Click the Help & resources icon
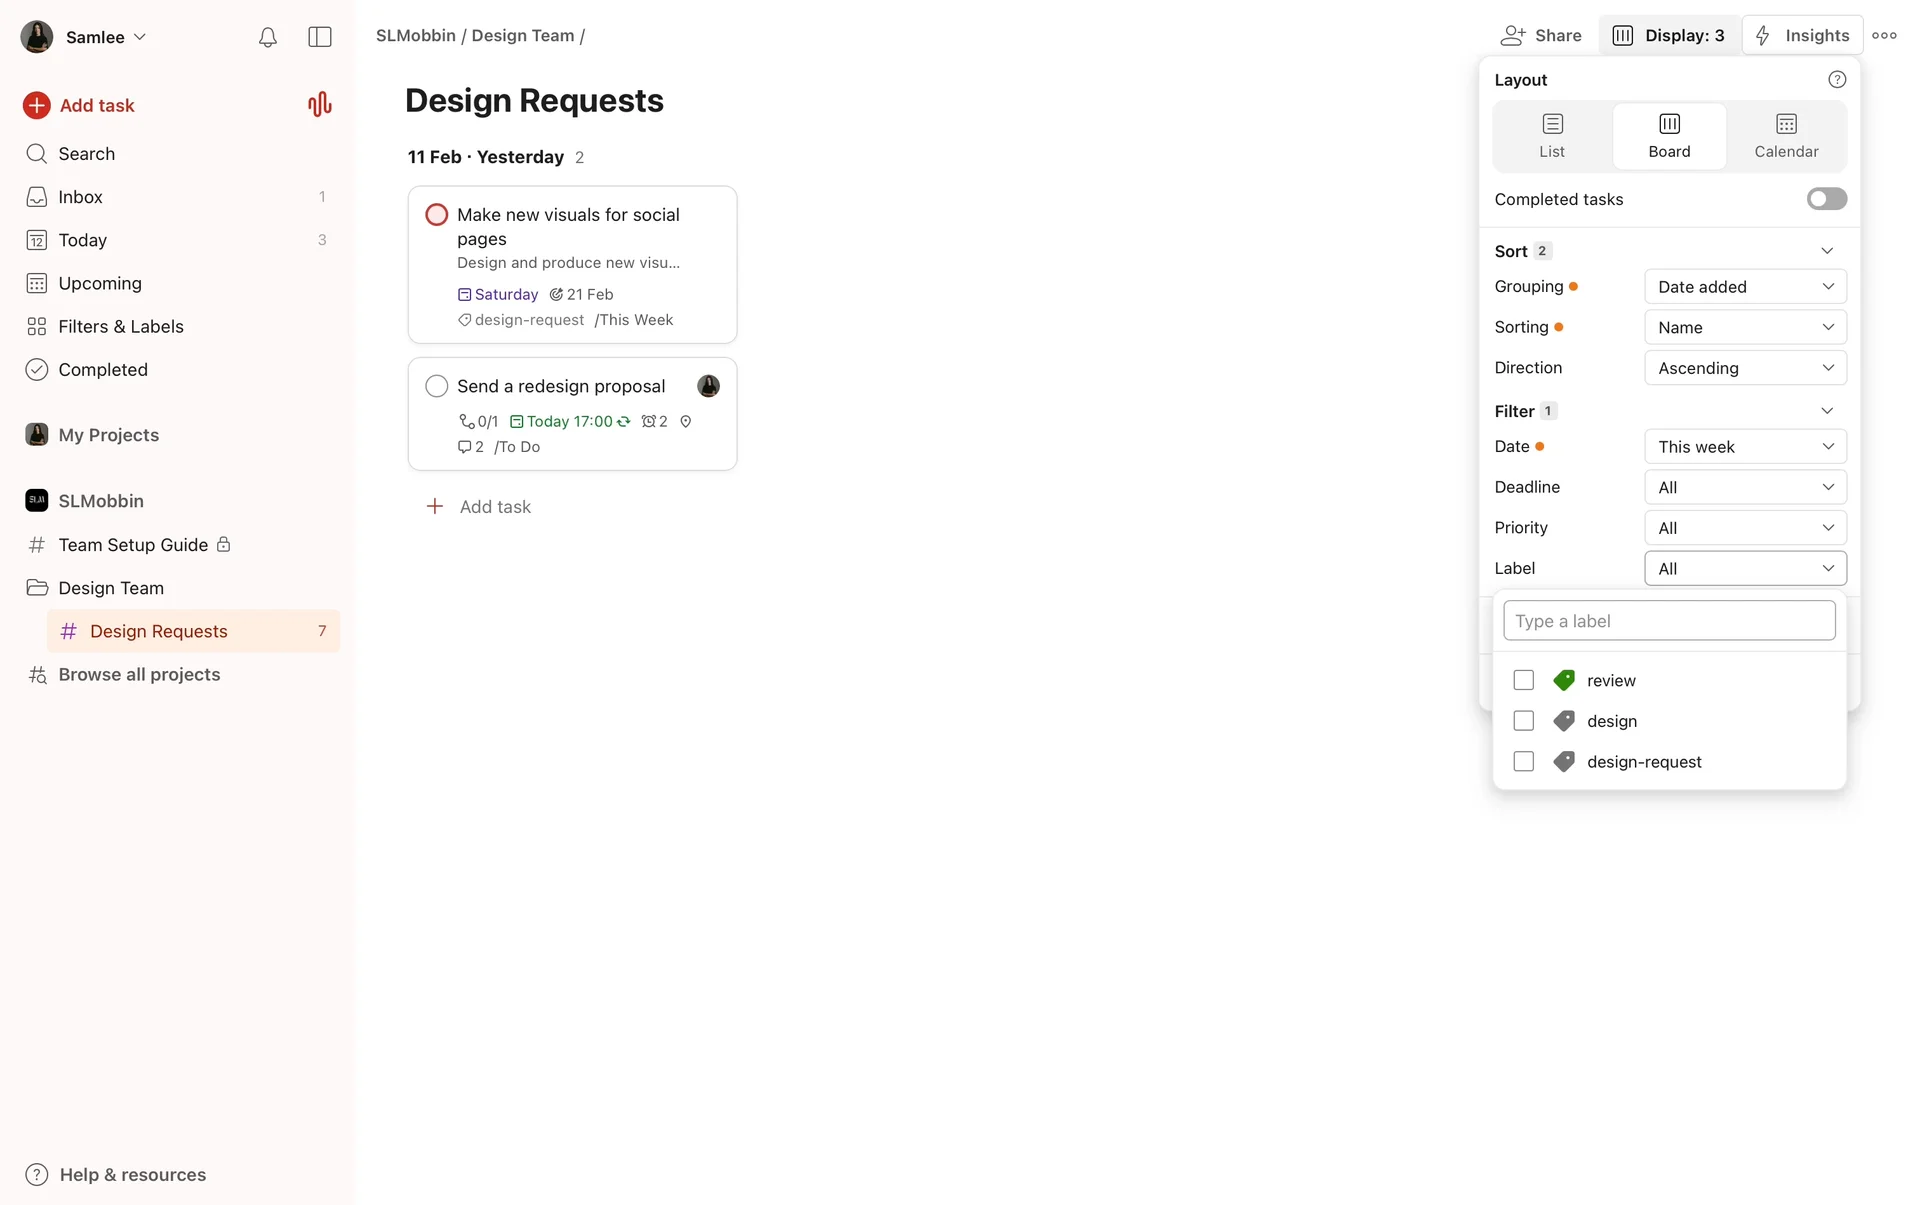 37,1174
